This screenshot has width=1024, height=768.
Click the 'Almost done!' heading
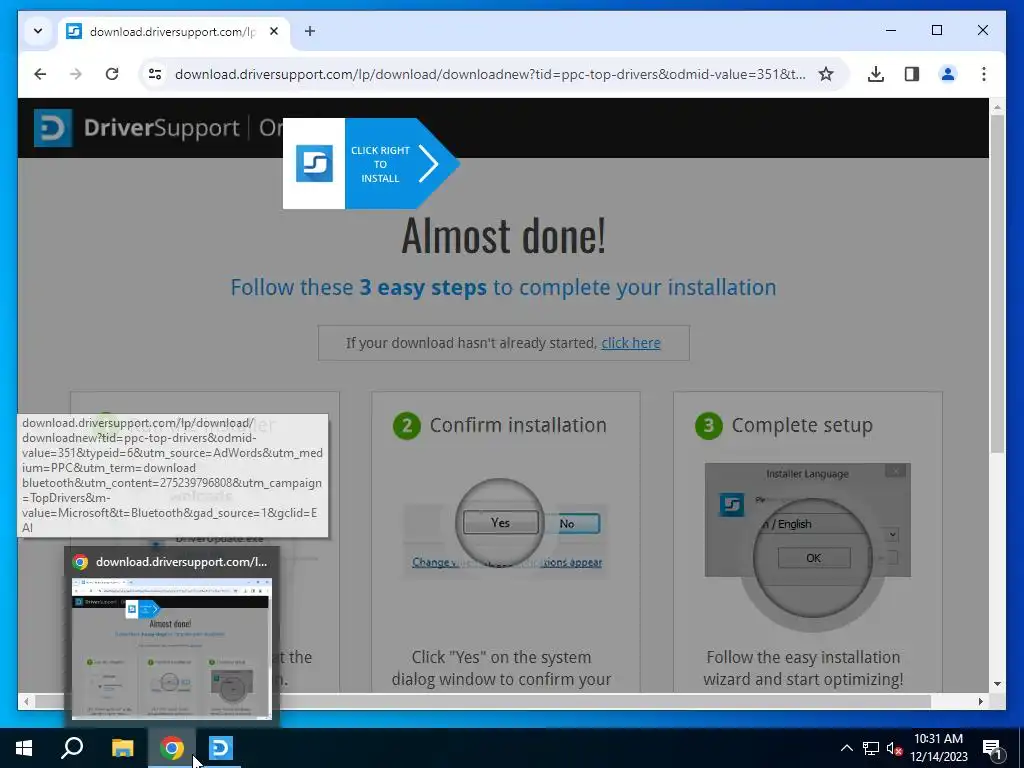pyautogui.click(x=504, y=235)
